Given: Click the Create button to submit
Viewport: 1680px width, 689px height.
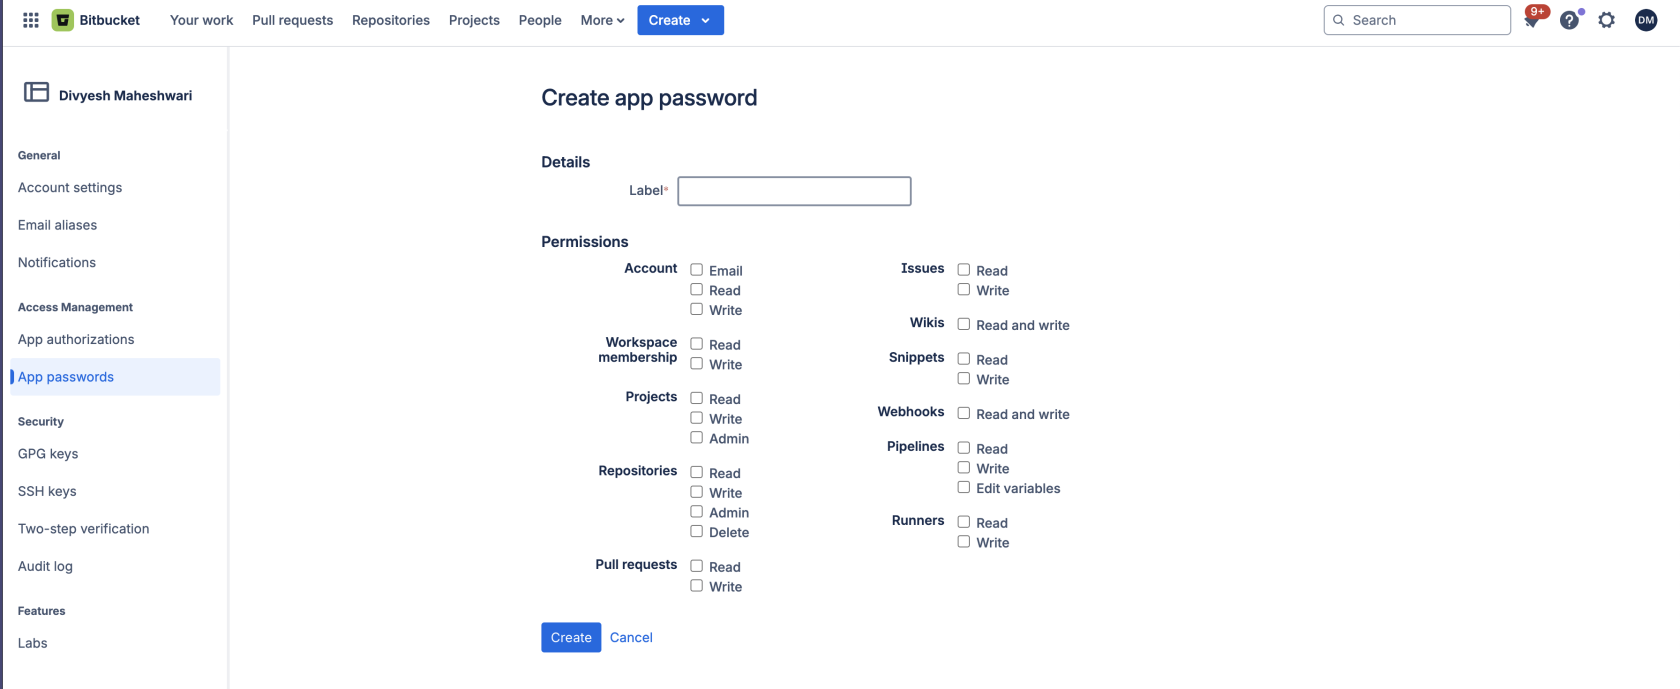Looking at the screenshot, I should point(570,637).
